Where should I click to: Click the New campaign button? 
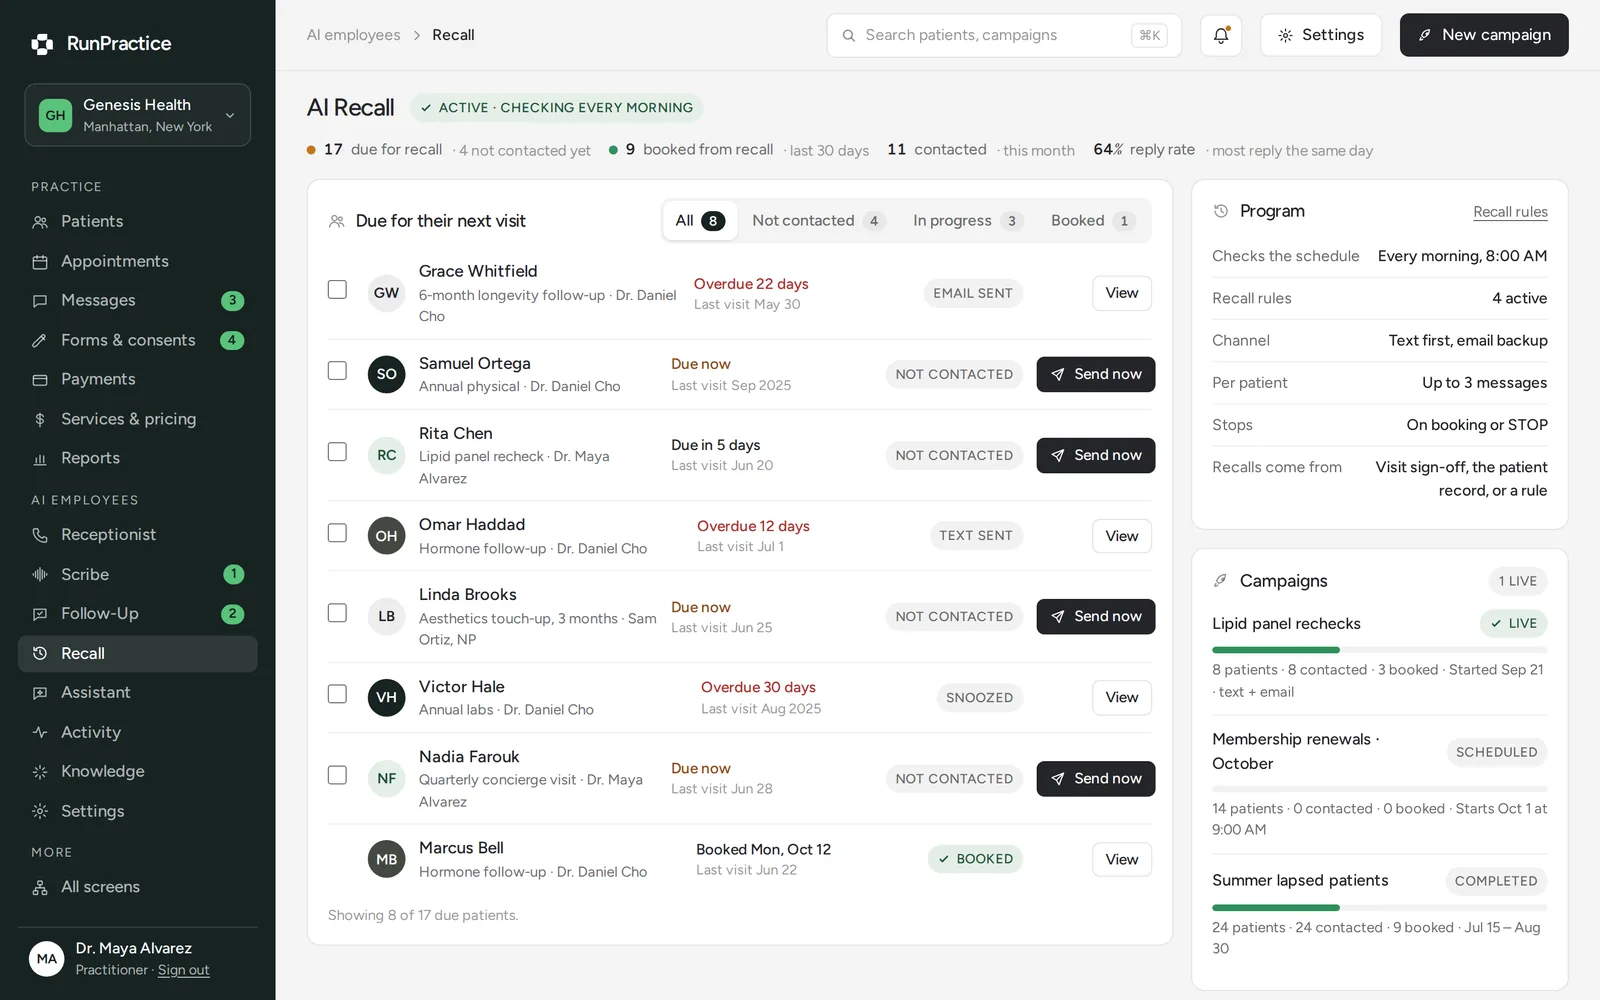pyautogui.click(x=1484, y=35)
